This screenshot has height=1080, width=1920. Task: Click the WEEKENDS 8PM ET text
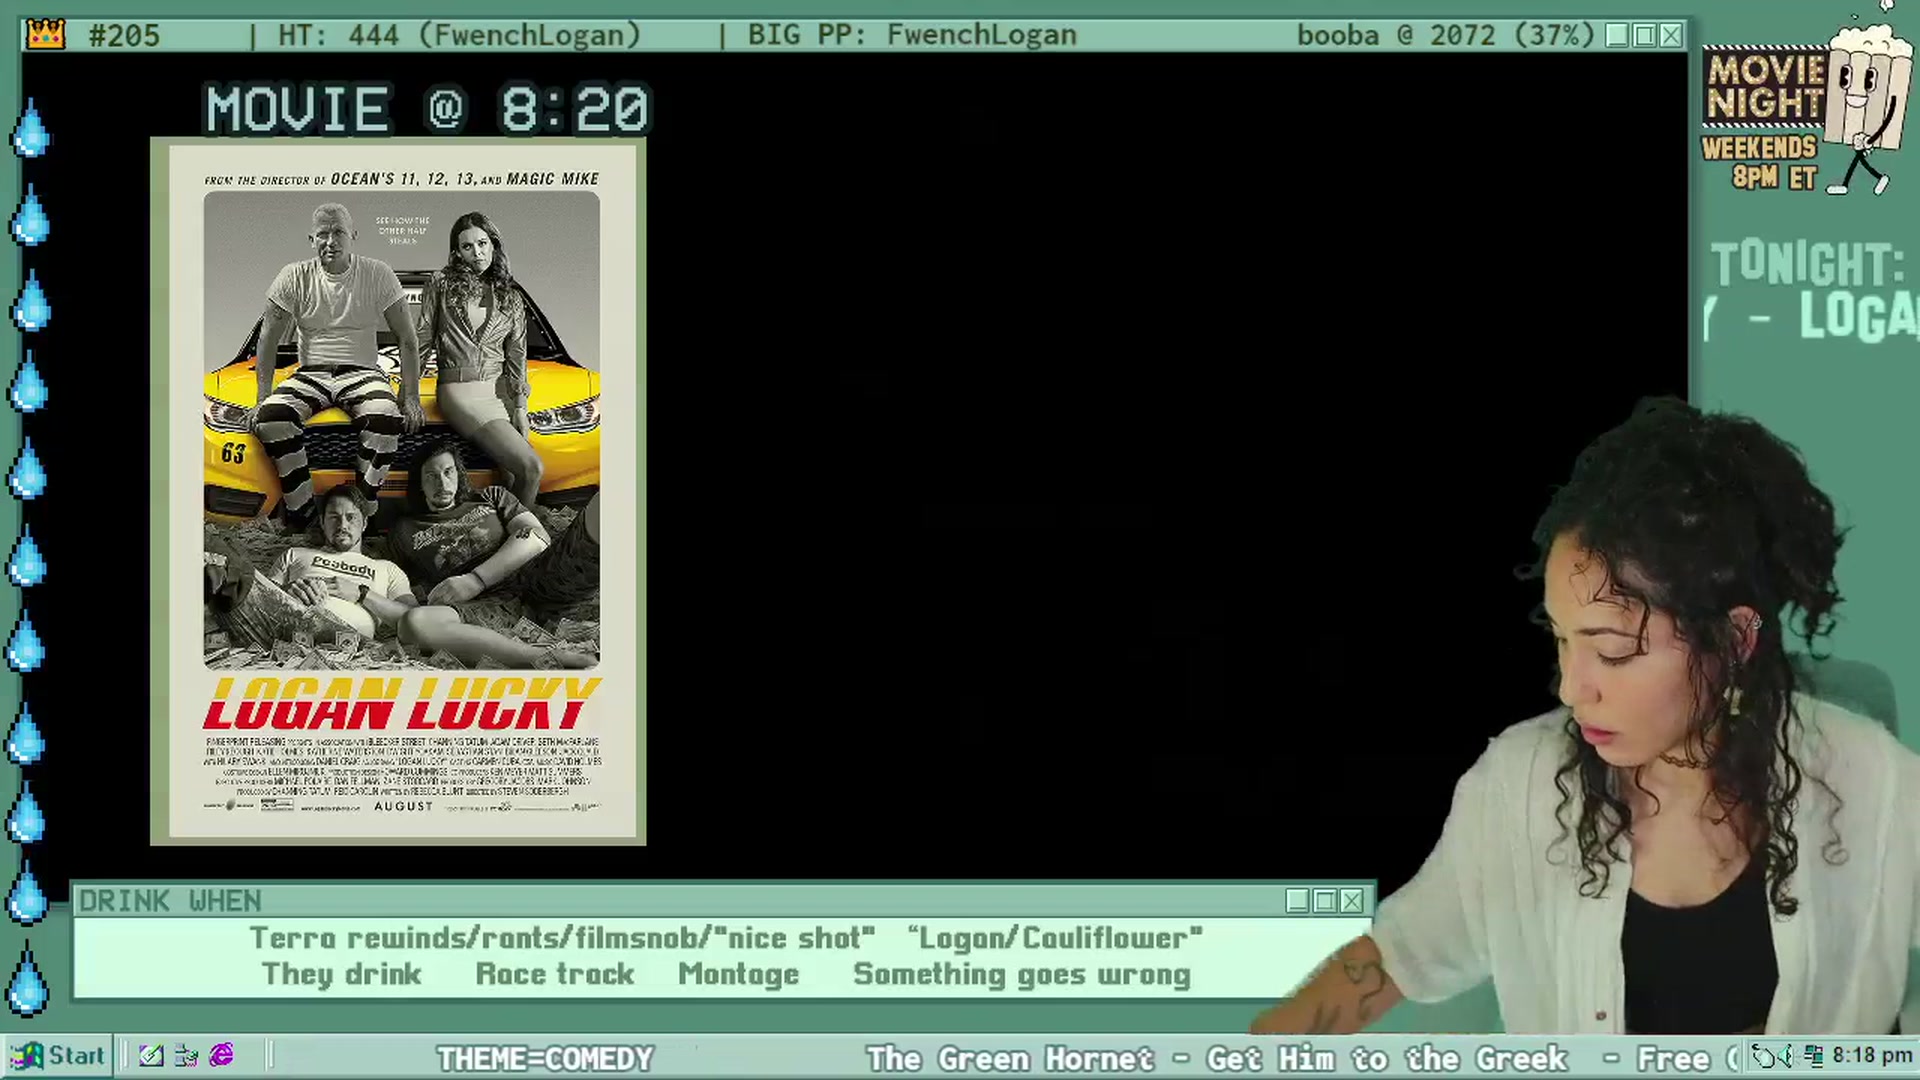[1761, 162]
